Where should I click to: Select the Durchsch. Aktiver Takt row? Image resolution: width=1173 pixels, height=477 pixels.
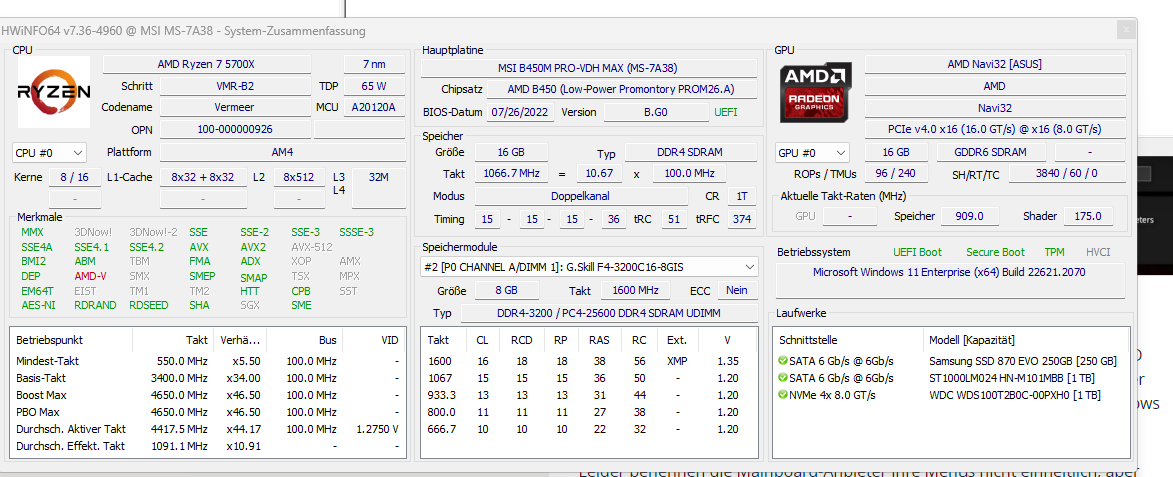208,429
